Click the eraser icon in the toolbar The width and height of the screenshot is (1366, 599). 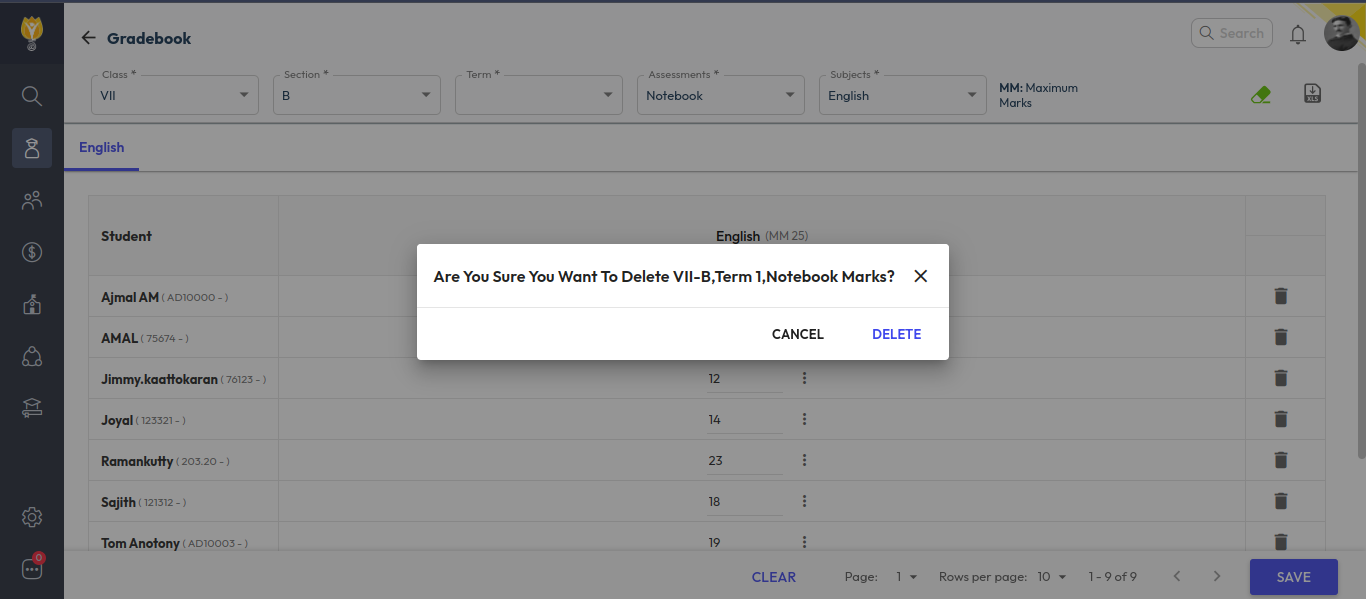click(1260, 95)
